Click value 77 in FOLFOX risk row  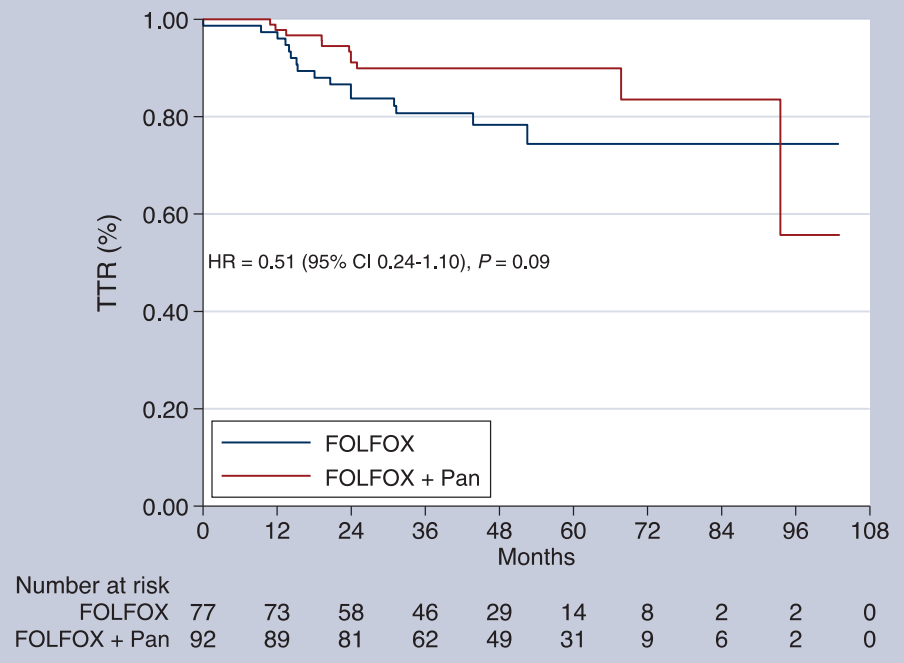(203, 612)
